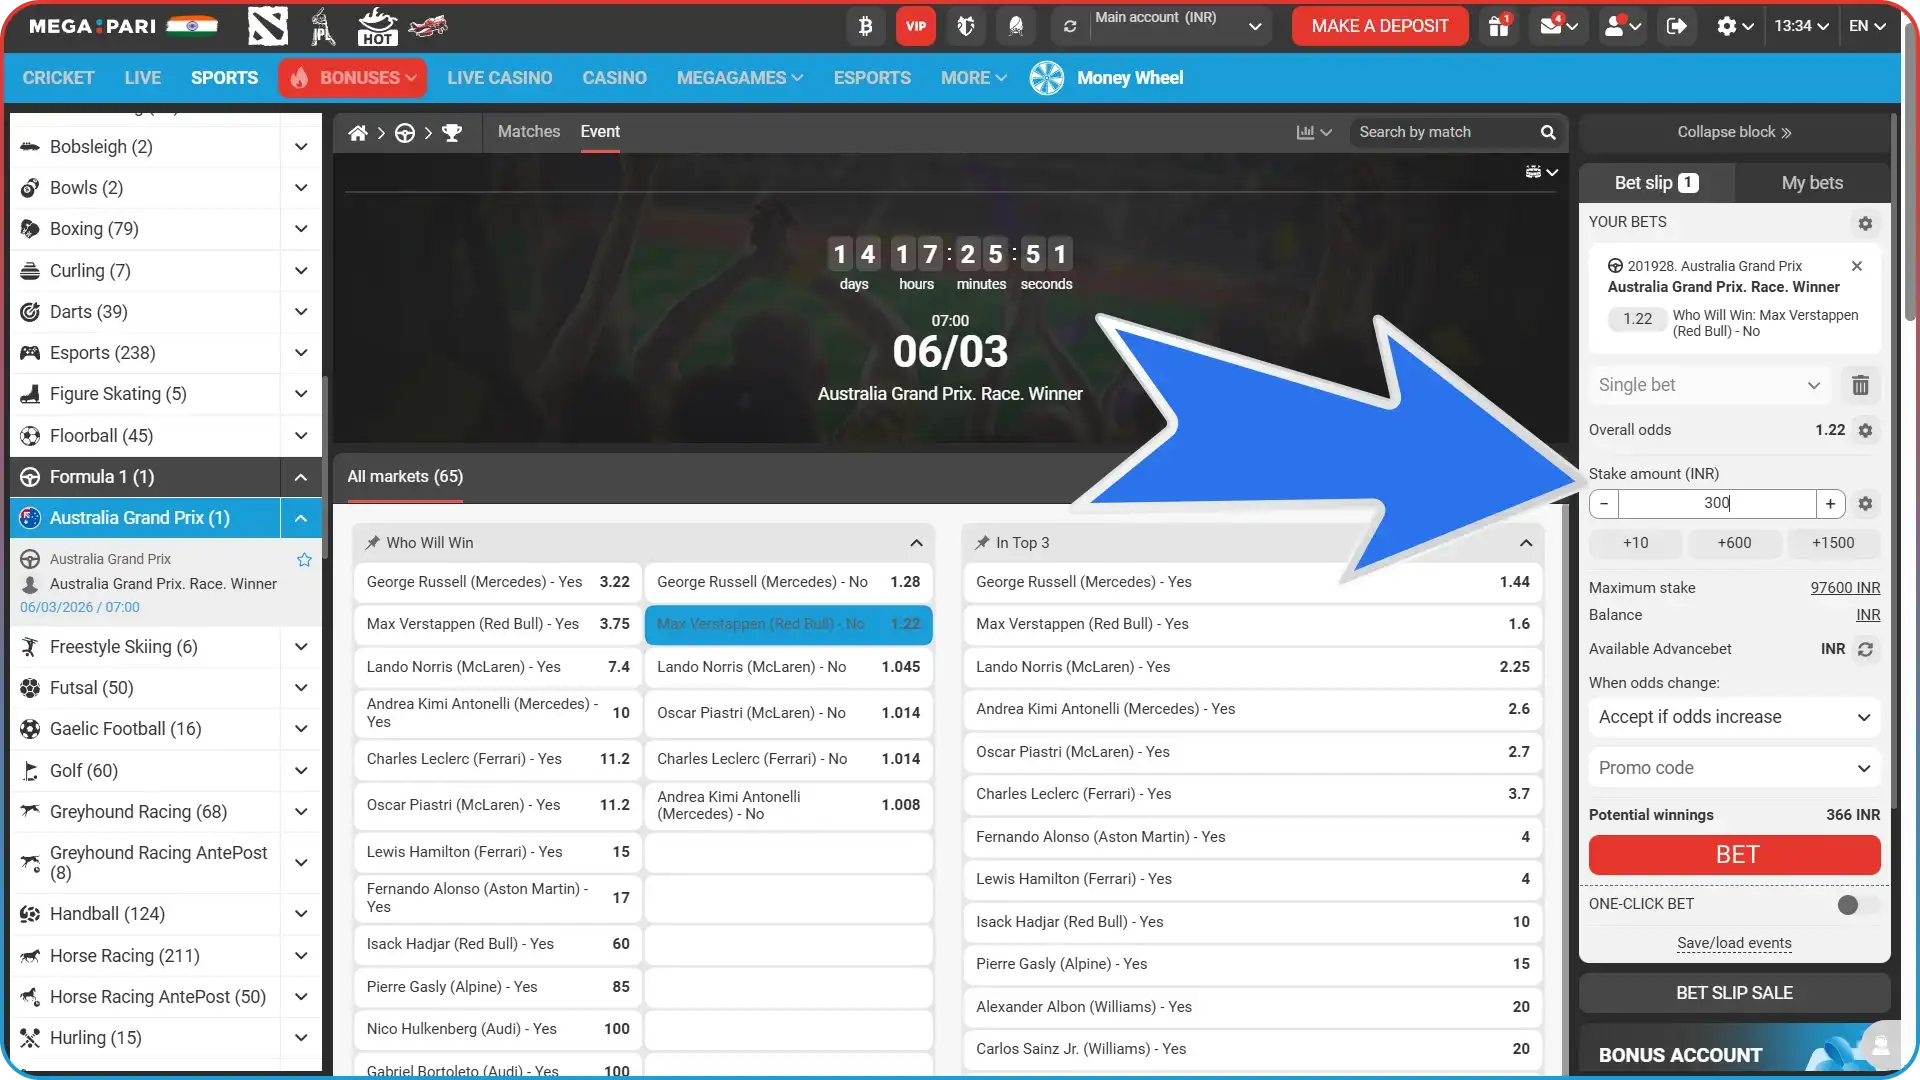
Task: Place the bet with the BET button
Action: pyautogui.click(x=1734, y=855)
